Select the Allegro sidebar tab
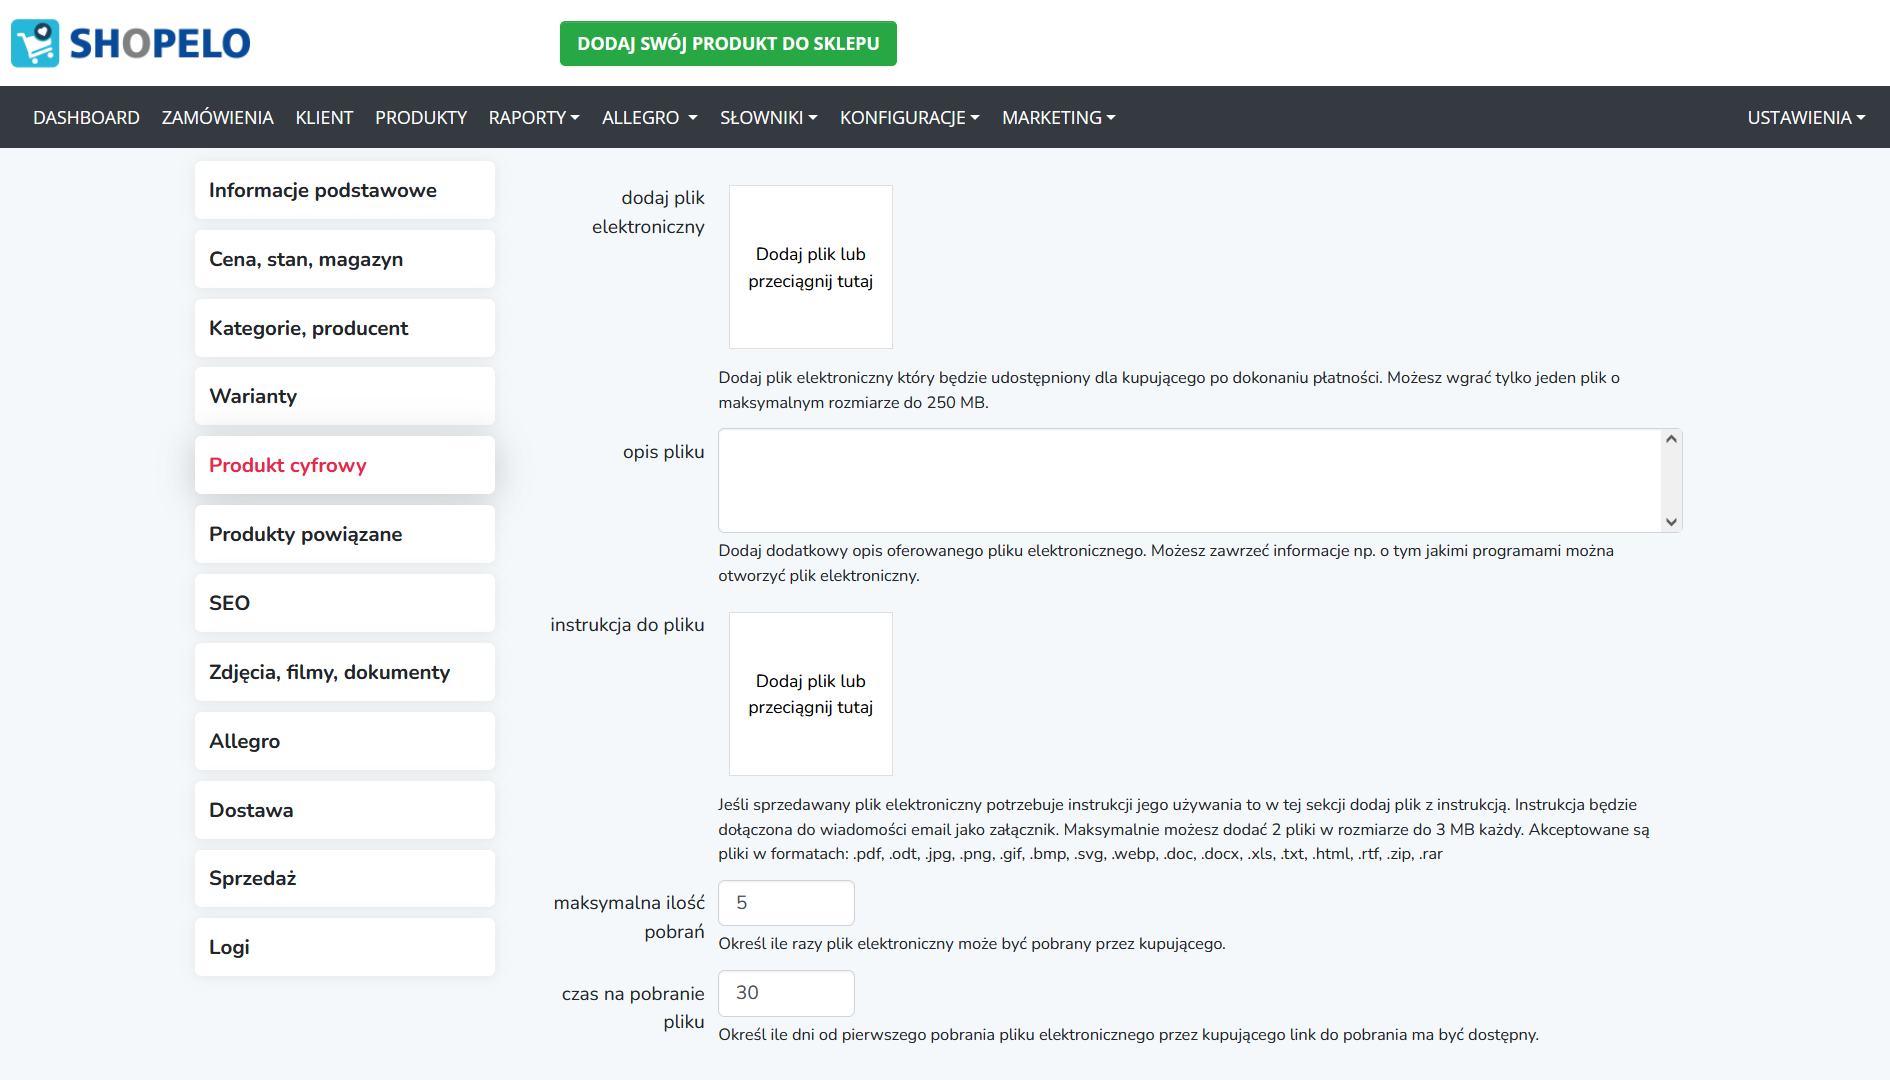Screen dimensions: 1890x1080 coord(345,741)
